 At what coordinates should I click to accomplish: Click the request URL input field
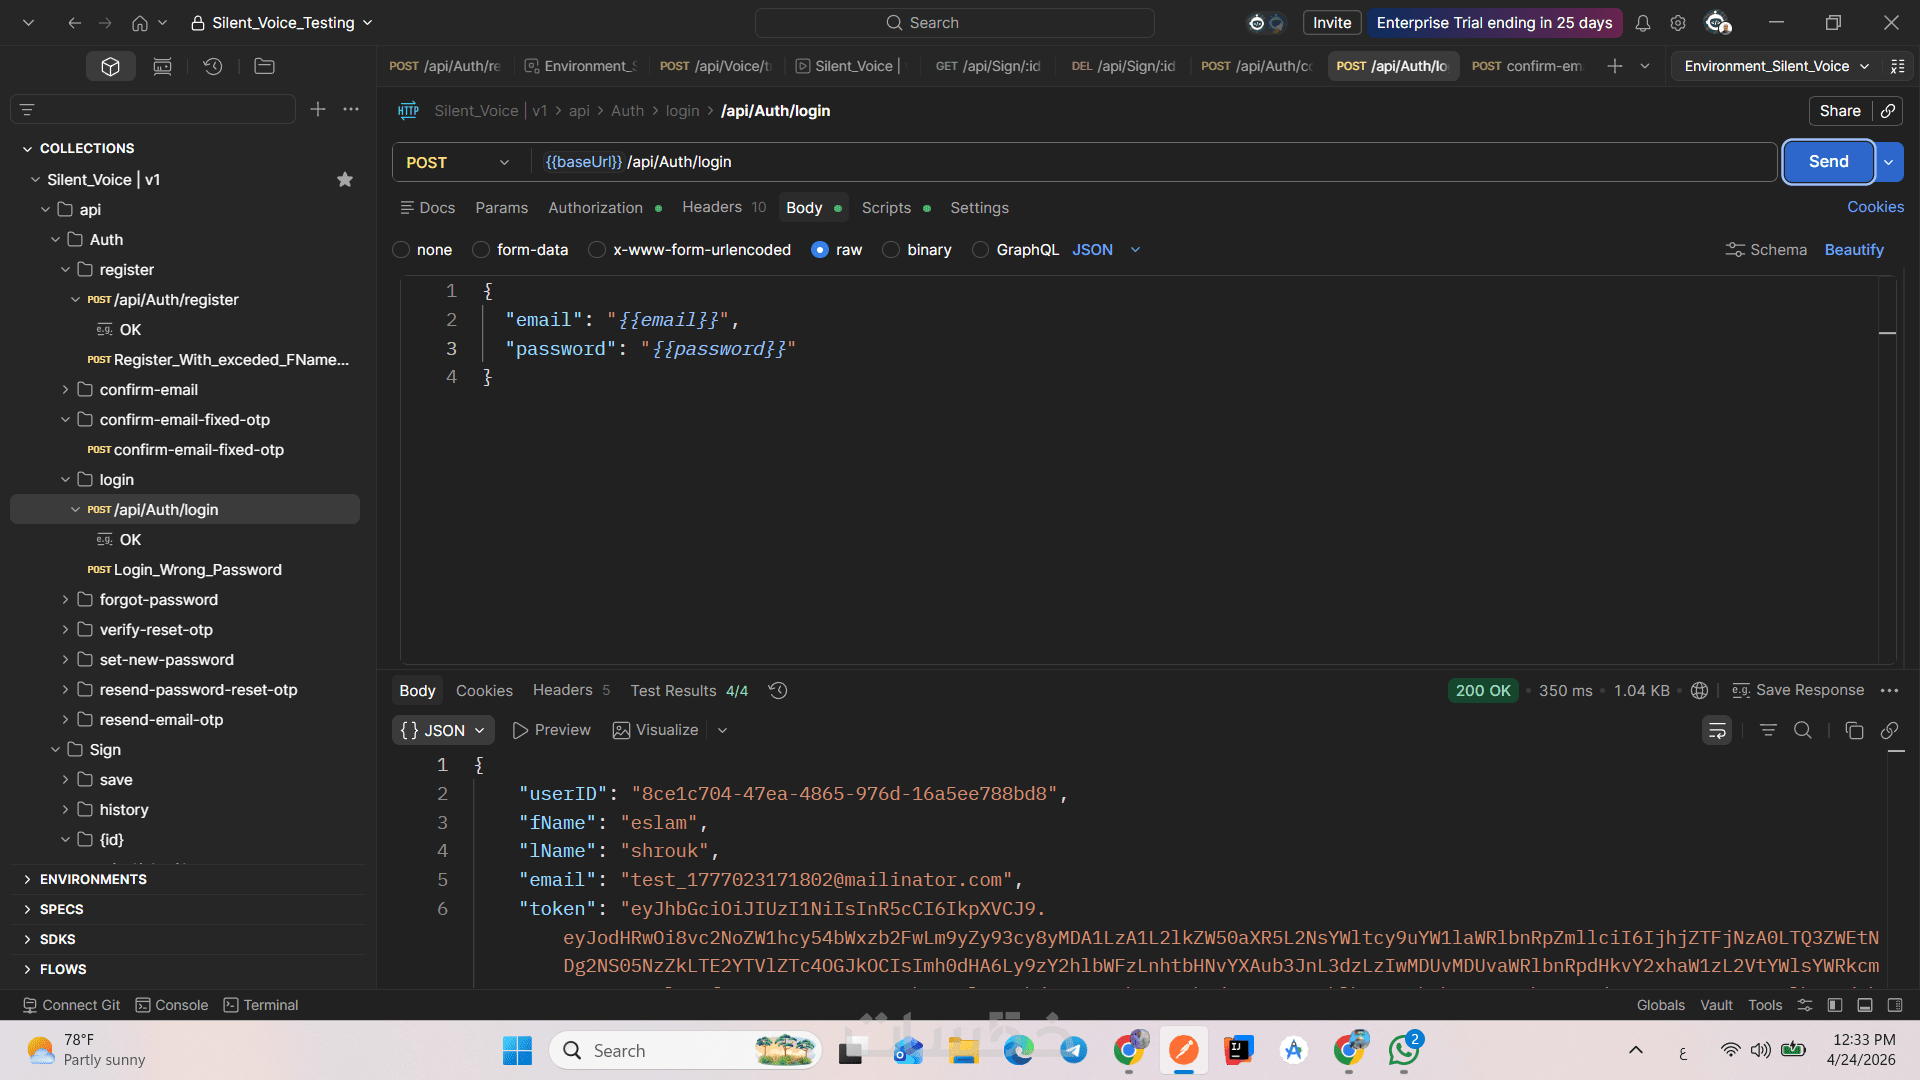pyautogui.click(x=1150, y=162)
